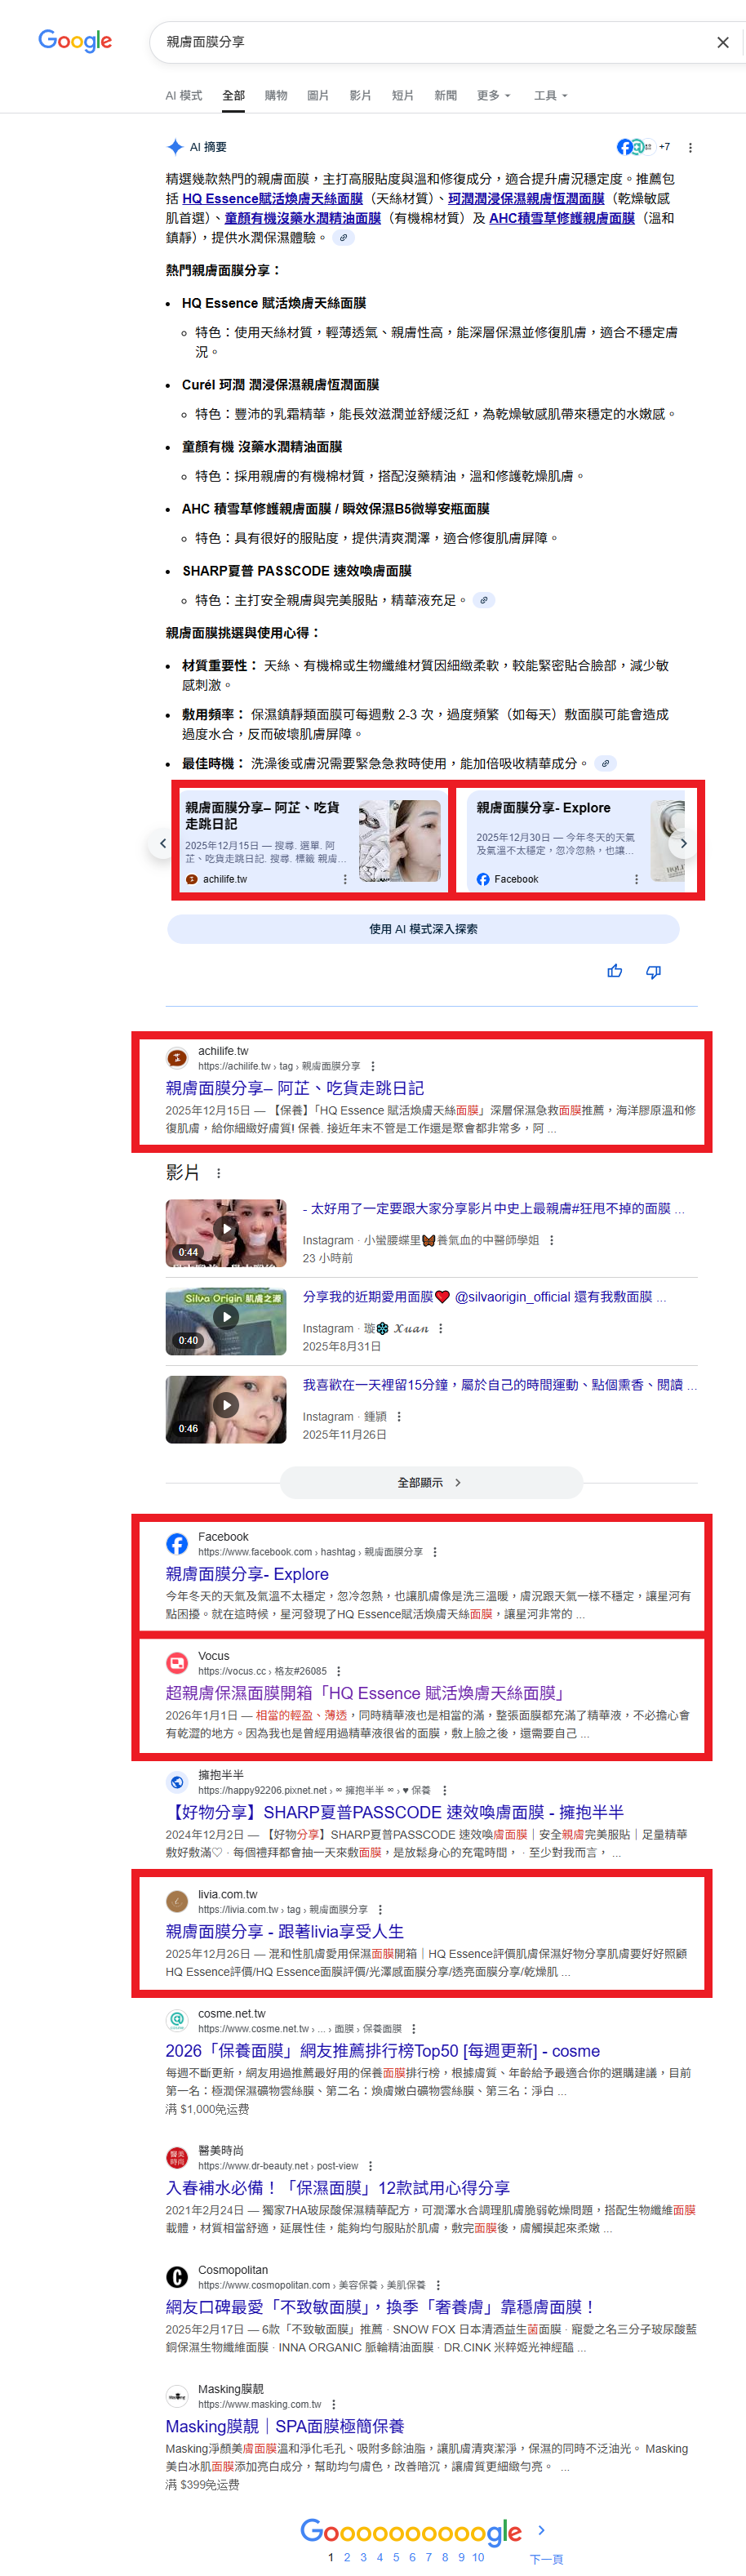Viewport: 746px width, 2576px height.
Task: Click 使用 AI 模式深入探索 button
Action: pyautogui.click(x=423, y=929)
